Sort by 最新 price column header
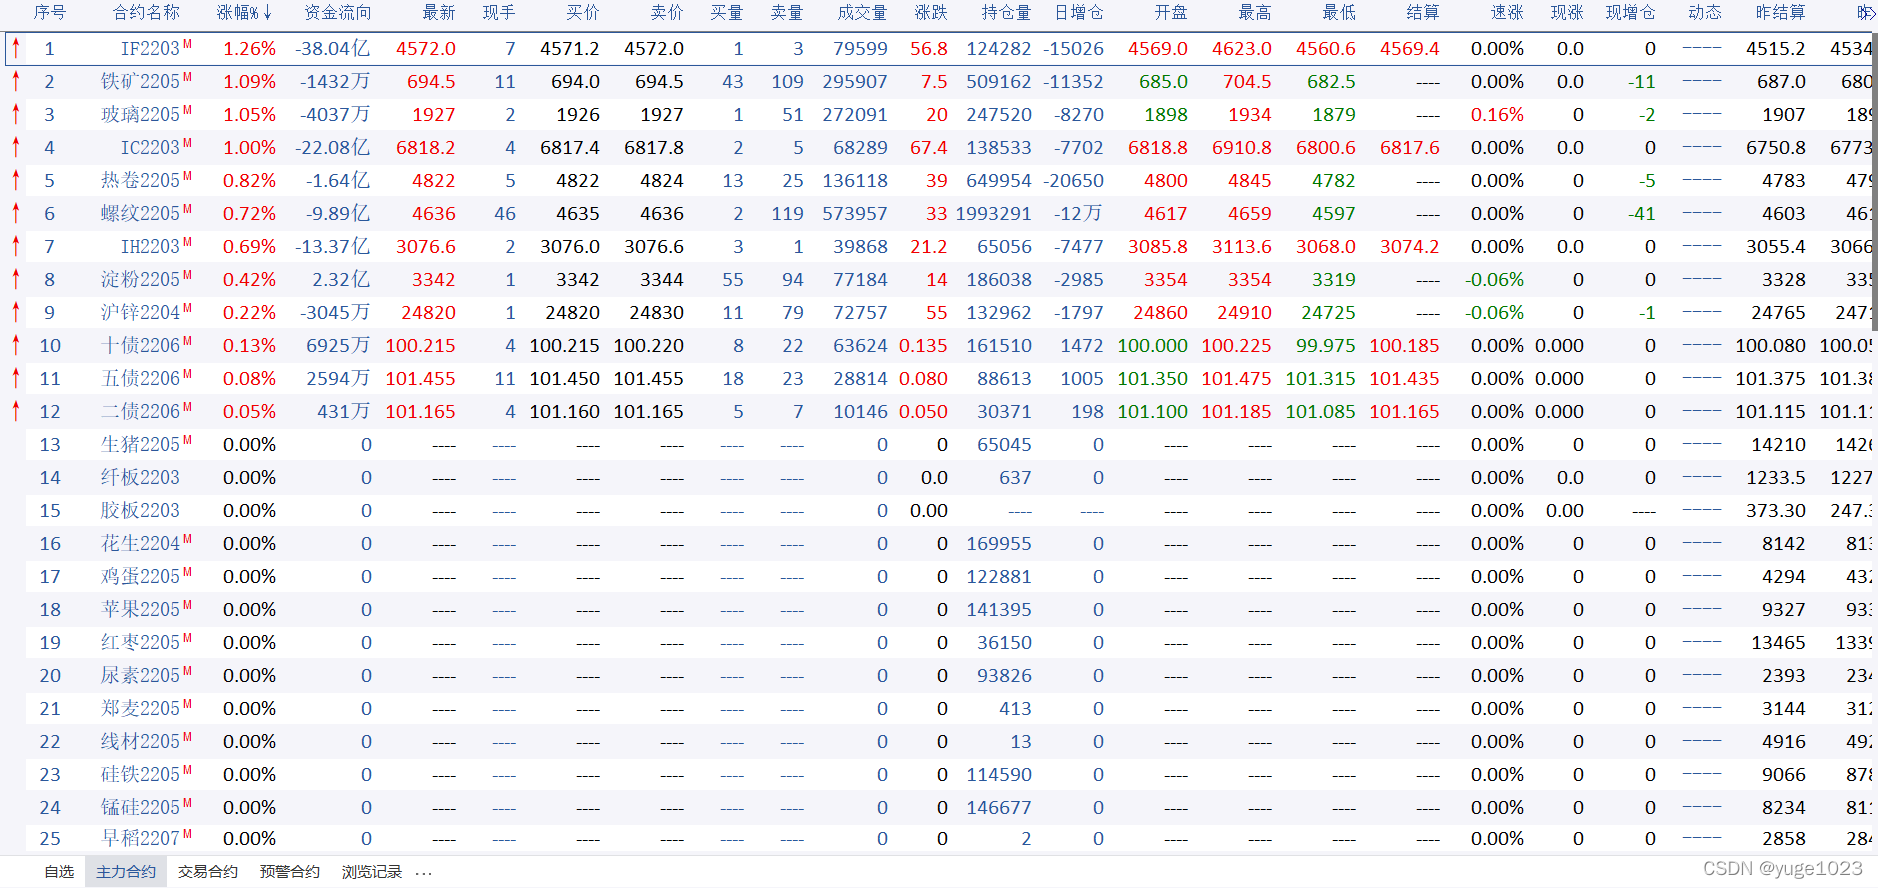Screen dimensions: 1878x888 click(x=439, y=12)
